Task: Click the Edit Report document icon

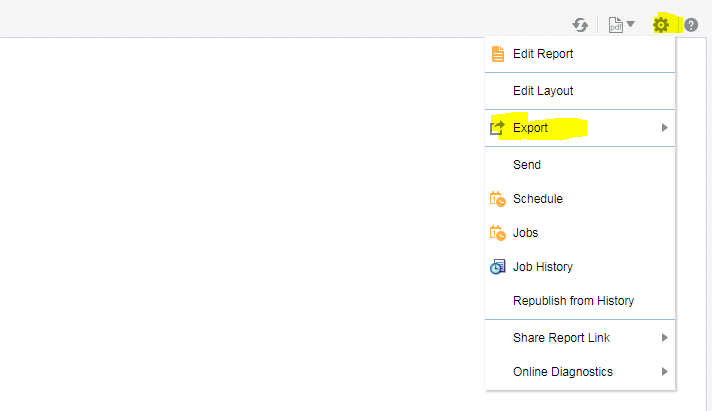Action: pyautogui.click(x=498, y=54)
